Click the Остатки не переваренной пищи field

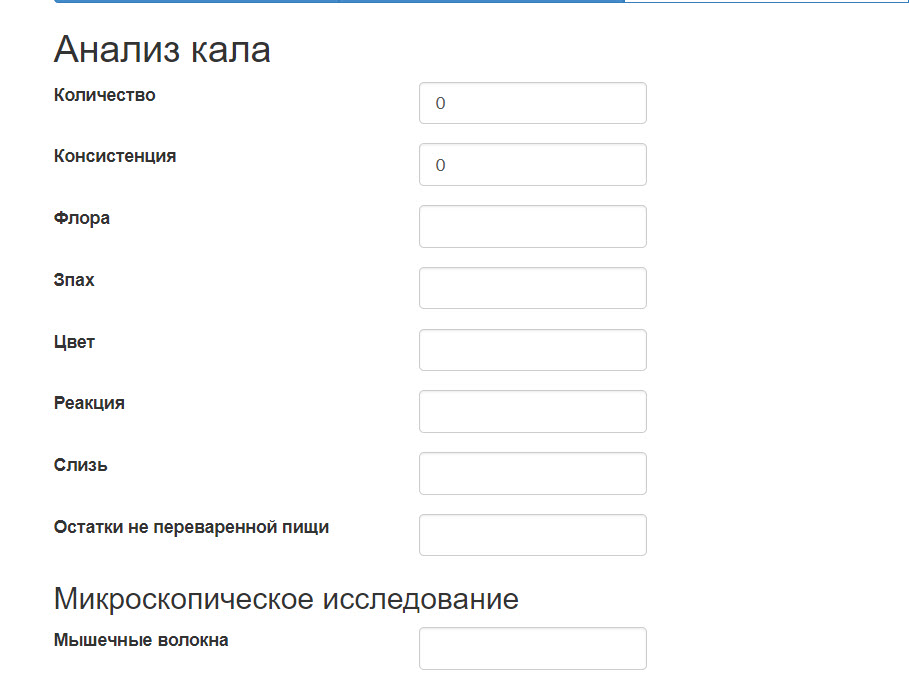(x=532, y=535)
